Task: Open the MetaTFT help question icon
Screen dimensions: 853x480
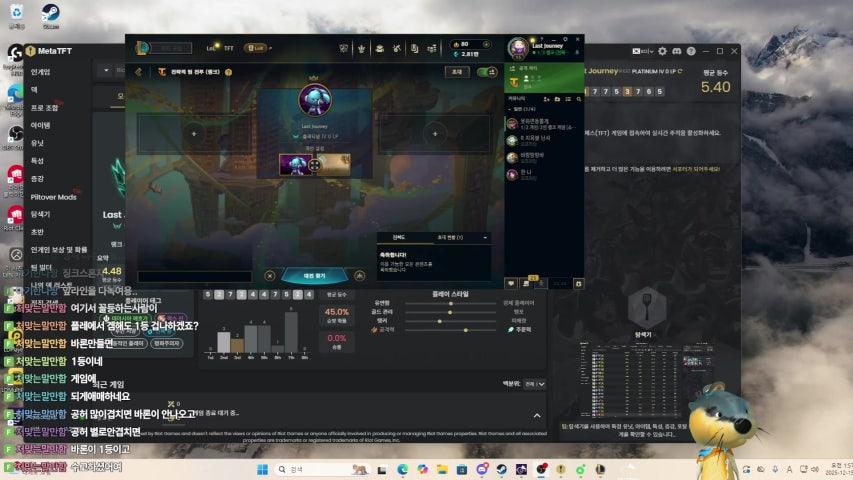Action: click(691, 51)
